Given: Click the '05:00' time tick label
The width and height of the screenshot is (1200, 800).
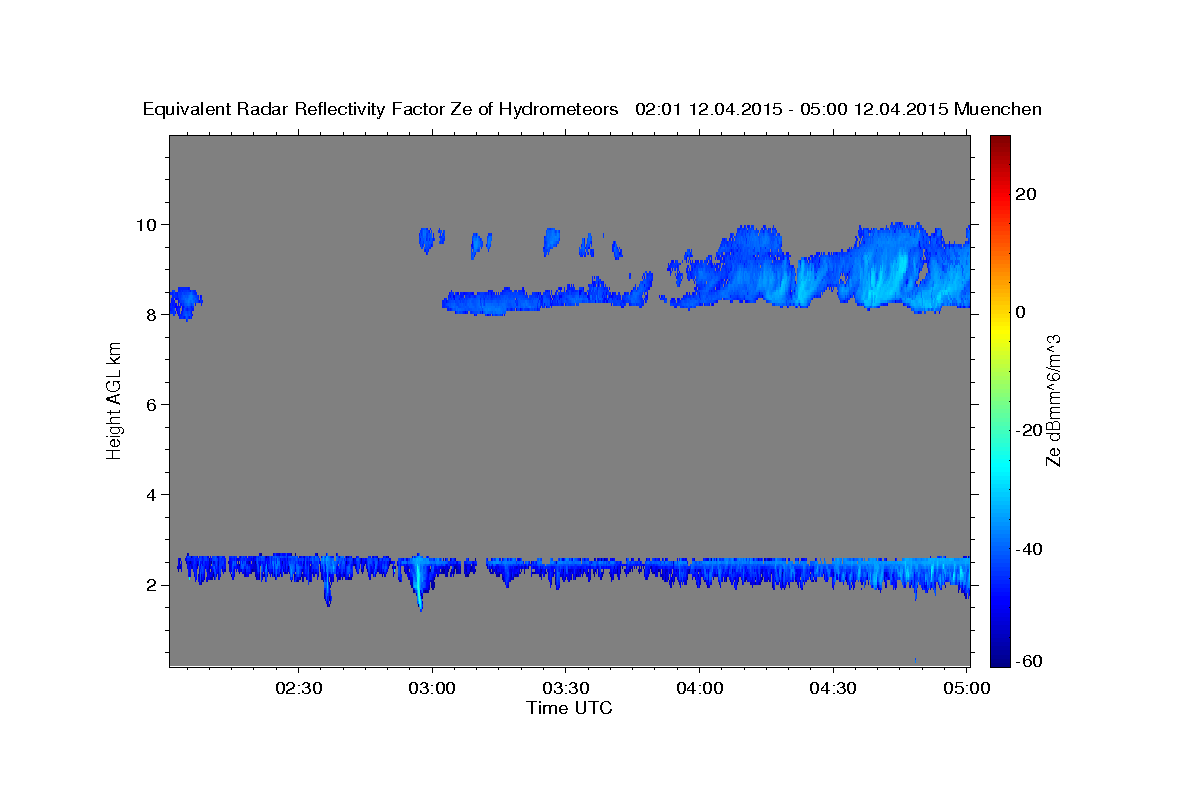Looking at the screenshot, I should (966, 689).
